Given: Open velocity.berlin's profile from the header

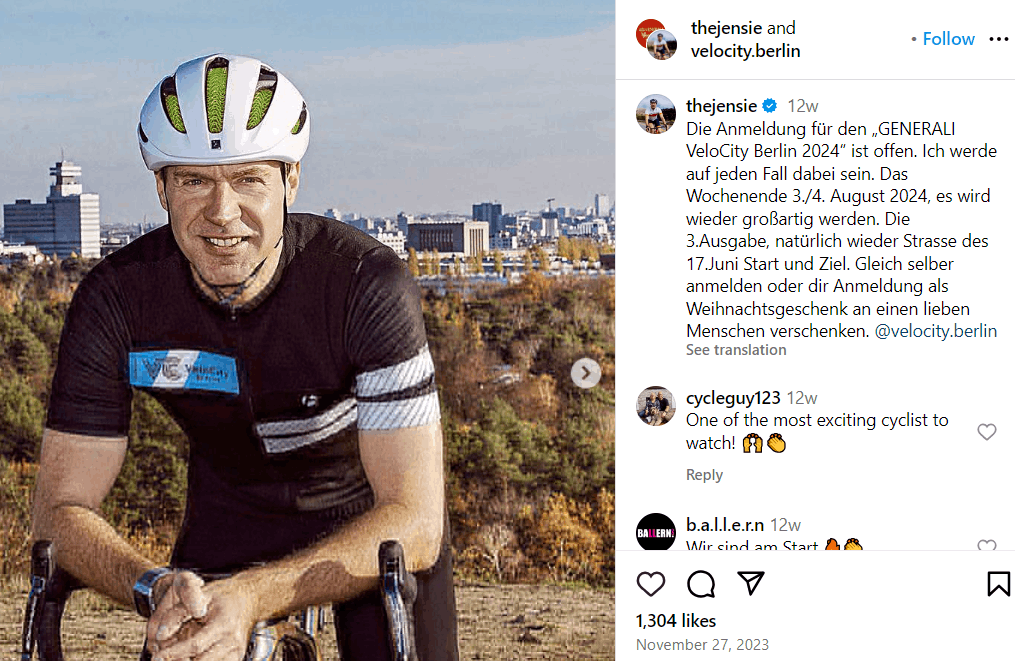Looking at the screenshot, I should 745,50.
